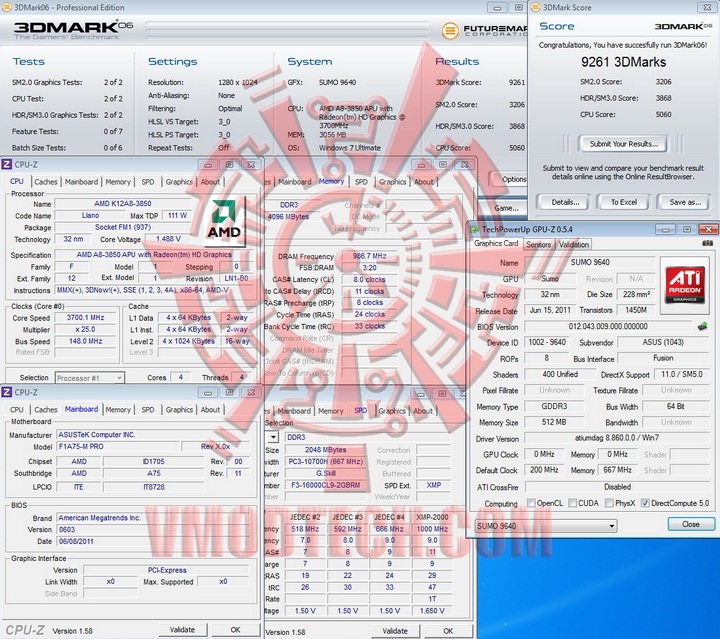
Task: Switch to the Sensors tab in GPU-Z
Action: (x=539, y=245)
